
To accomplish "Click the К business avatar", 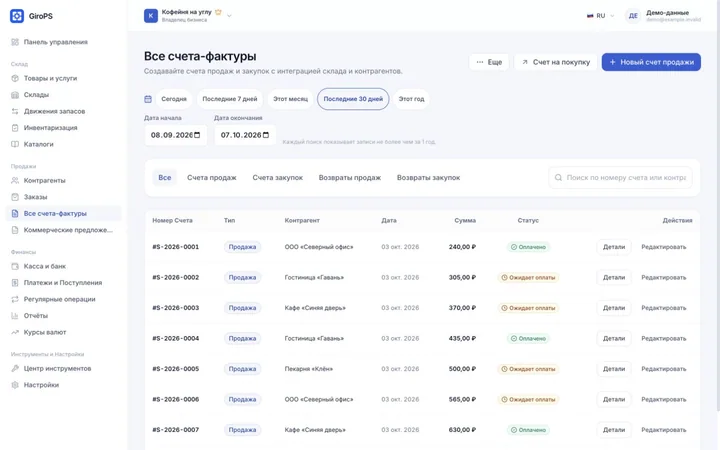I will [151, 16].
